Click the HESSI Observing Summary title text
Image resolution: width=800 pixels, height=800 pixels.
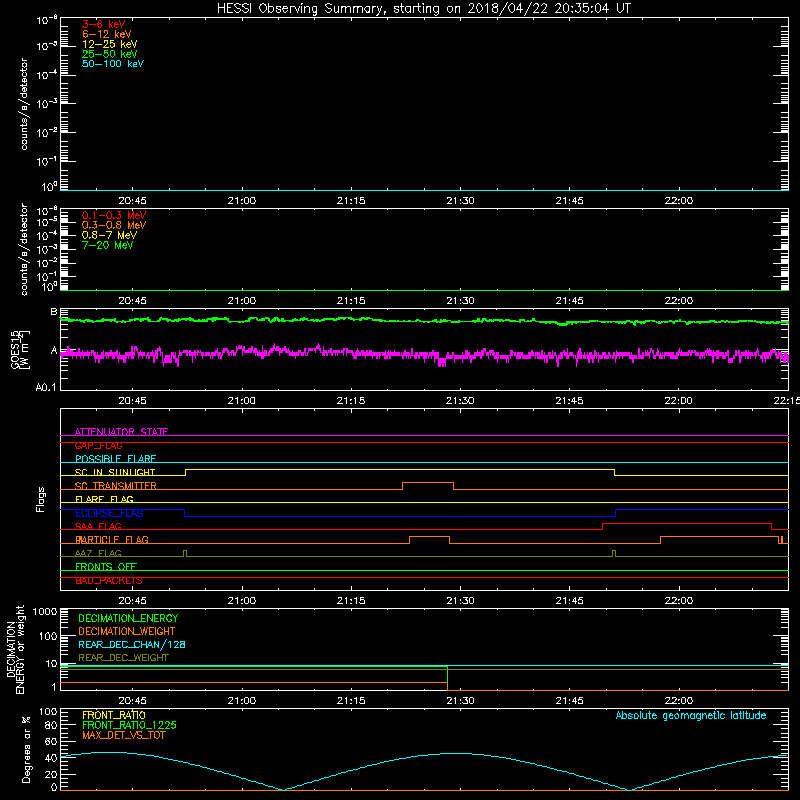tap(423, 9)
